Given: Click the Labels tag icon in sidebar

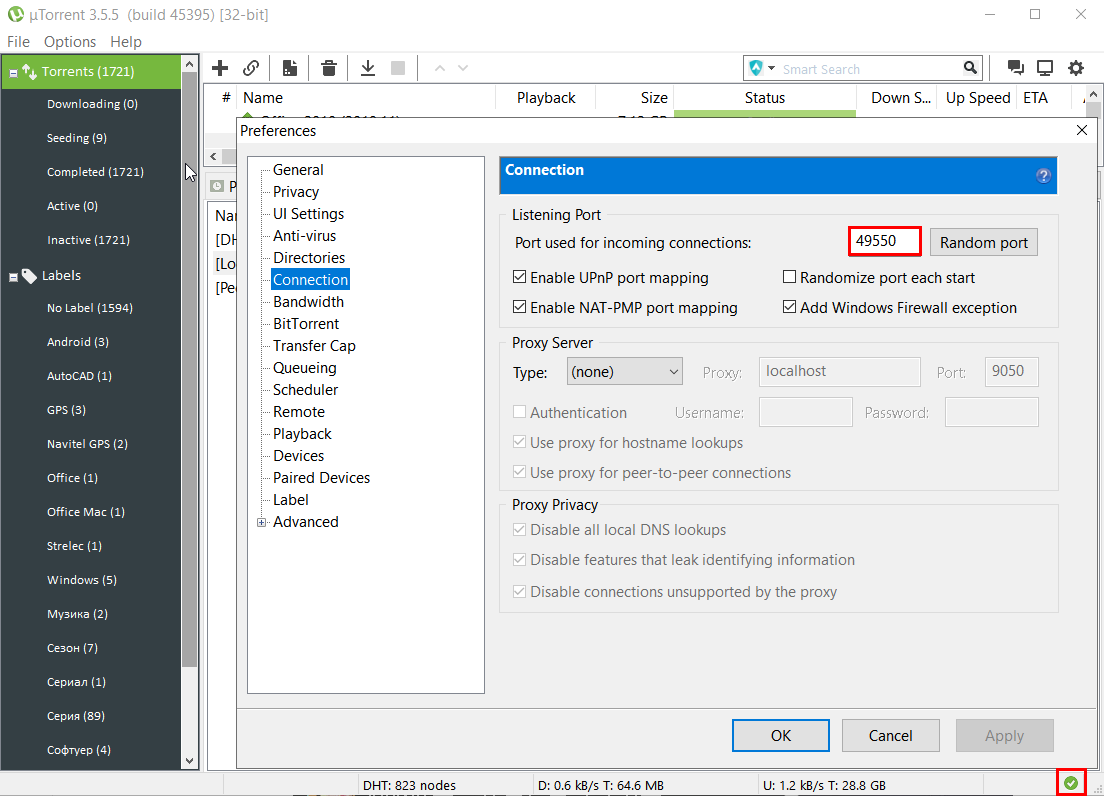Looking at the screenshot, I should [x=29, y=276].
